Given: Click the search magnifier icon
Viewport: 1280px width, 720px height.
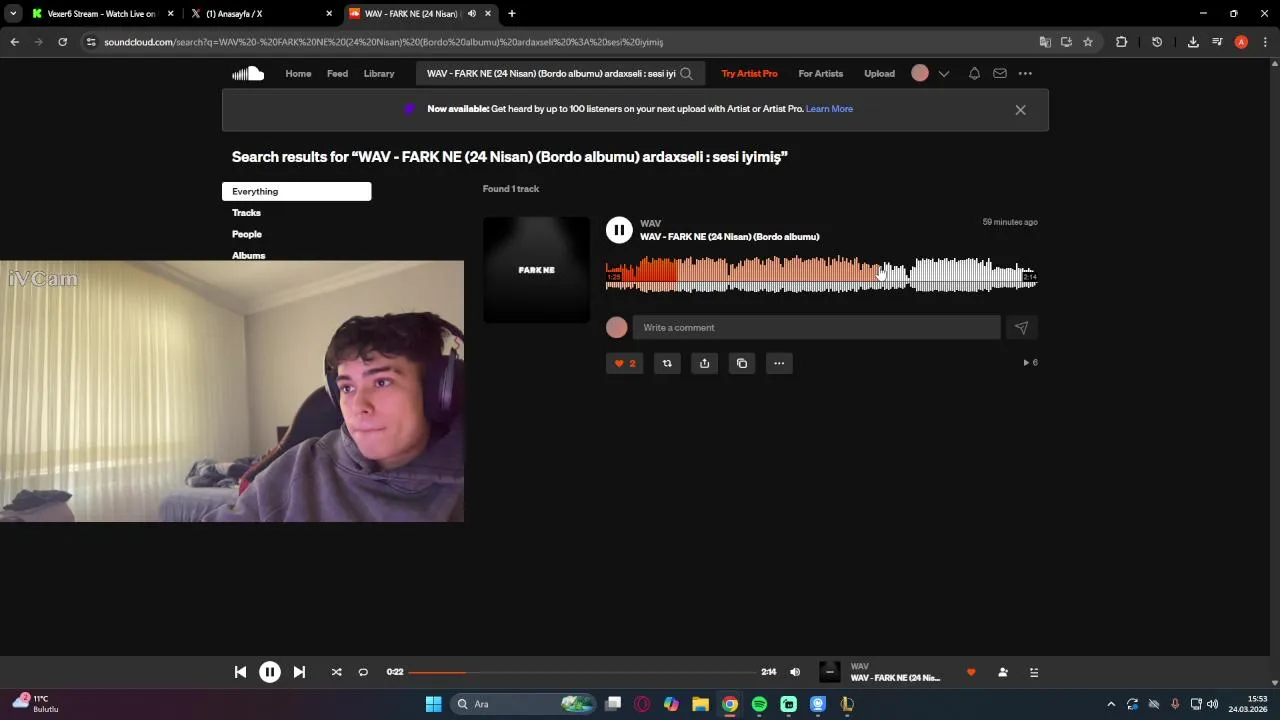Looking at the screenshot, I should [686, 73].
